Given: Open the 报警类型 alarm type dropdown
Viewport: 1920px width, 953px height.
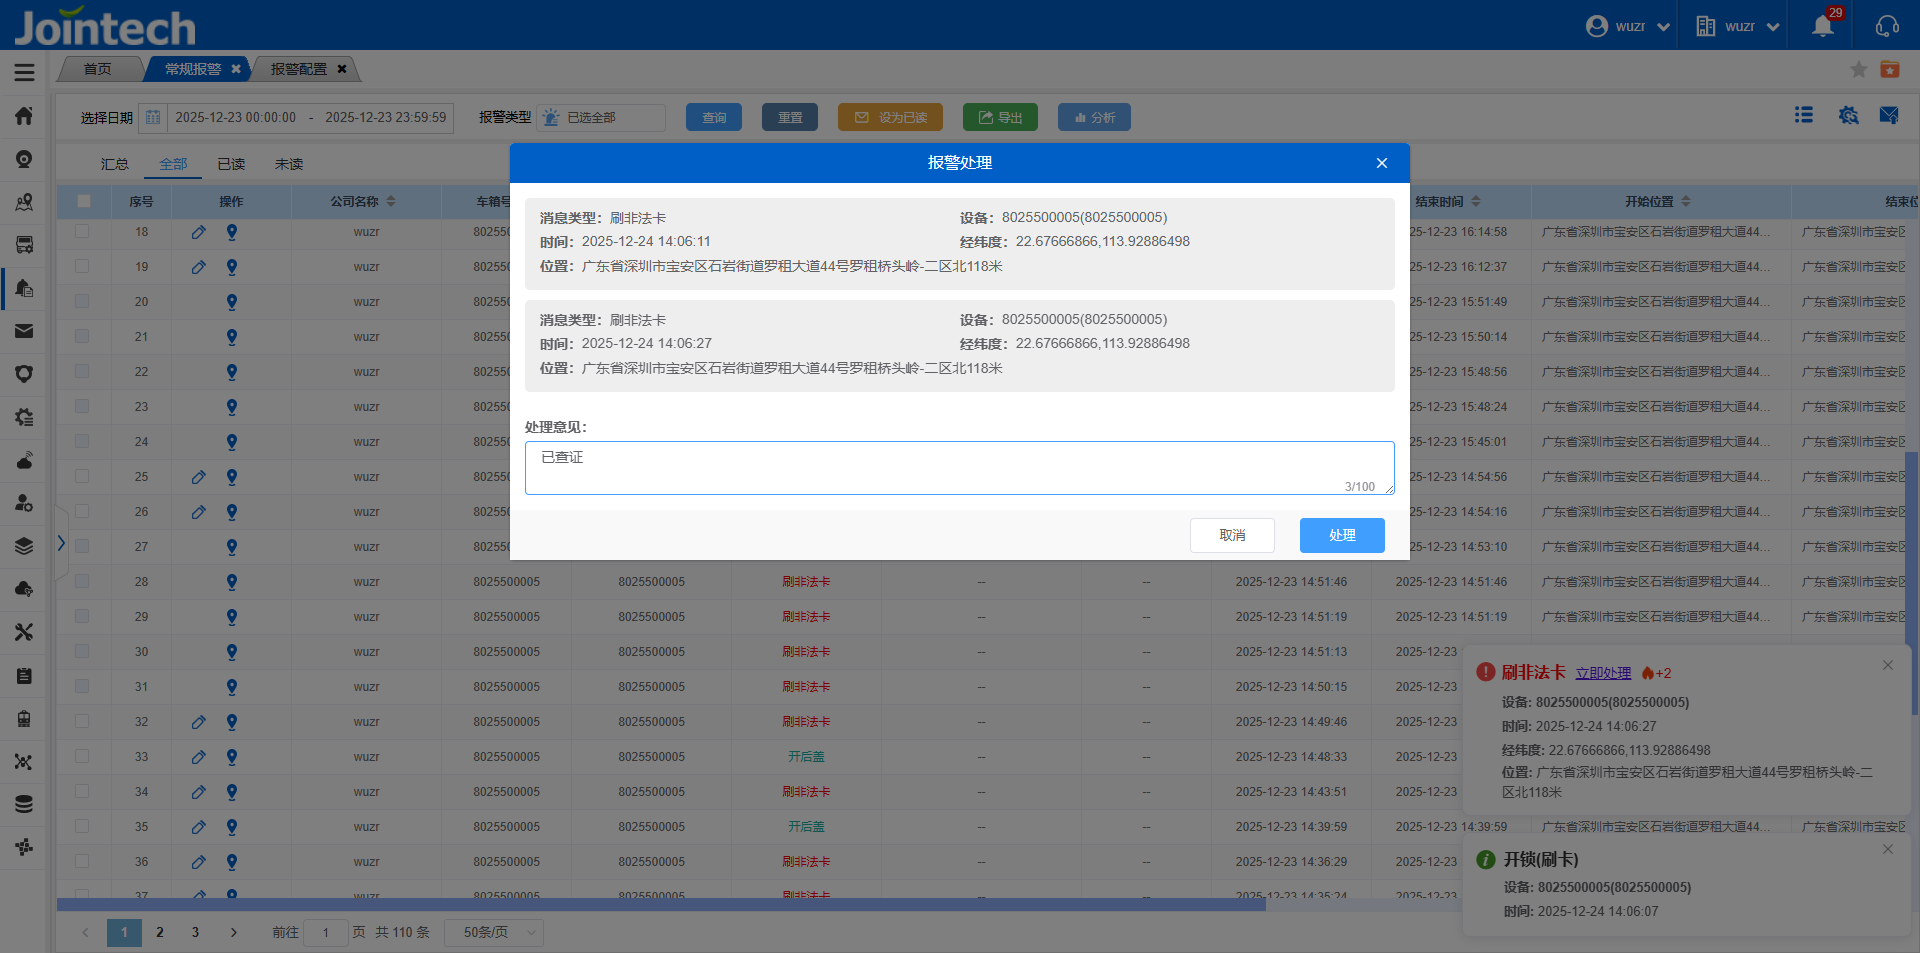Looking at the screenshot, I should tap(601, 118).
